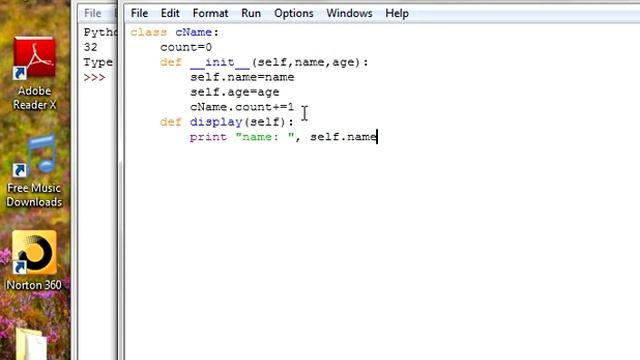Image resolution: width=640 pixels, height=360 pixels.
Task: Open the Options menu
Action: pos(293,13)
